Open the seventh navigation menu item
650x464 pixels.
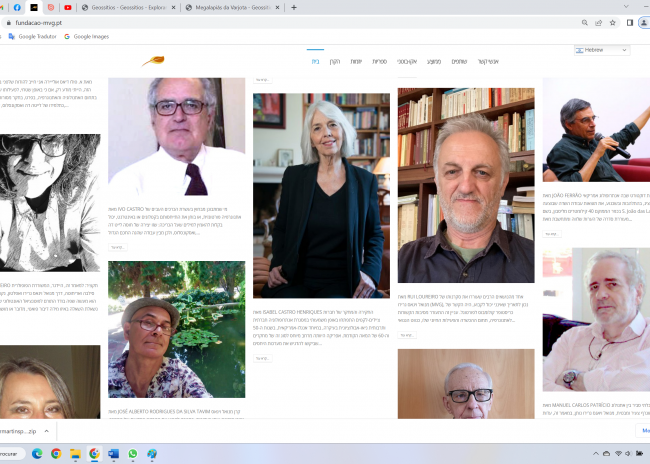coord(459,61)
